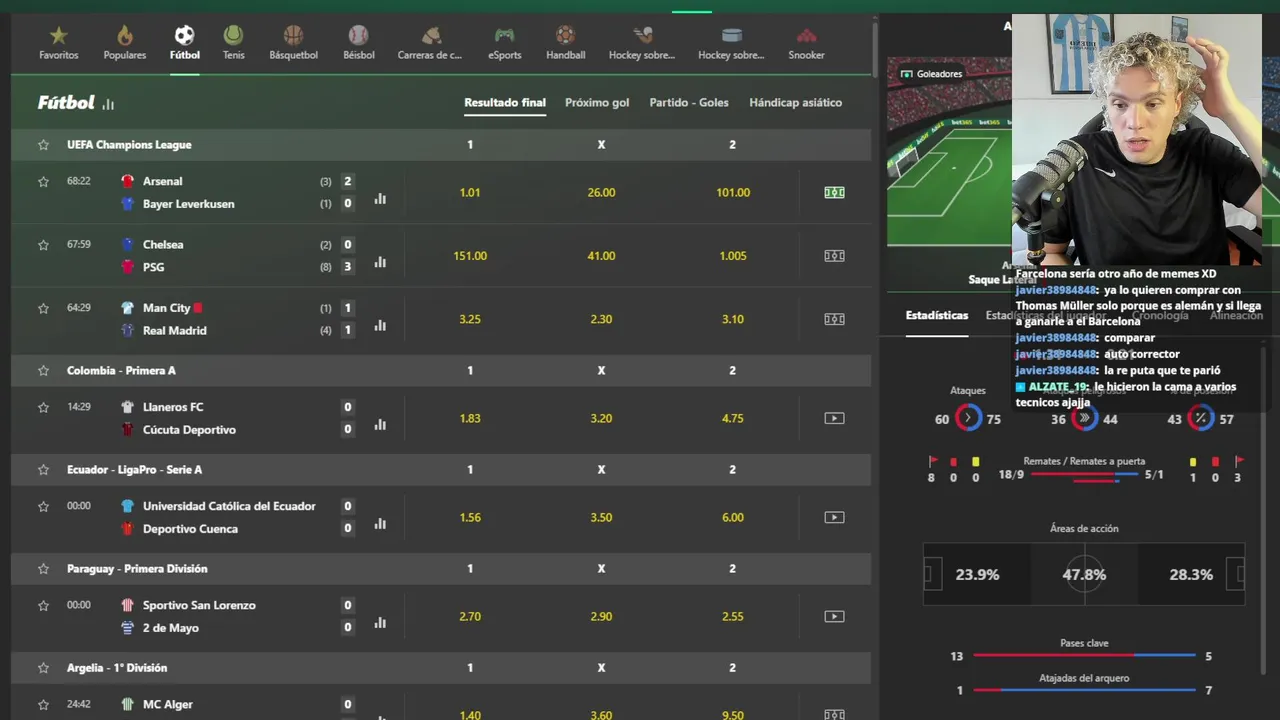Watch Llaneros FC live stream icon

pos(834,418)
